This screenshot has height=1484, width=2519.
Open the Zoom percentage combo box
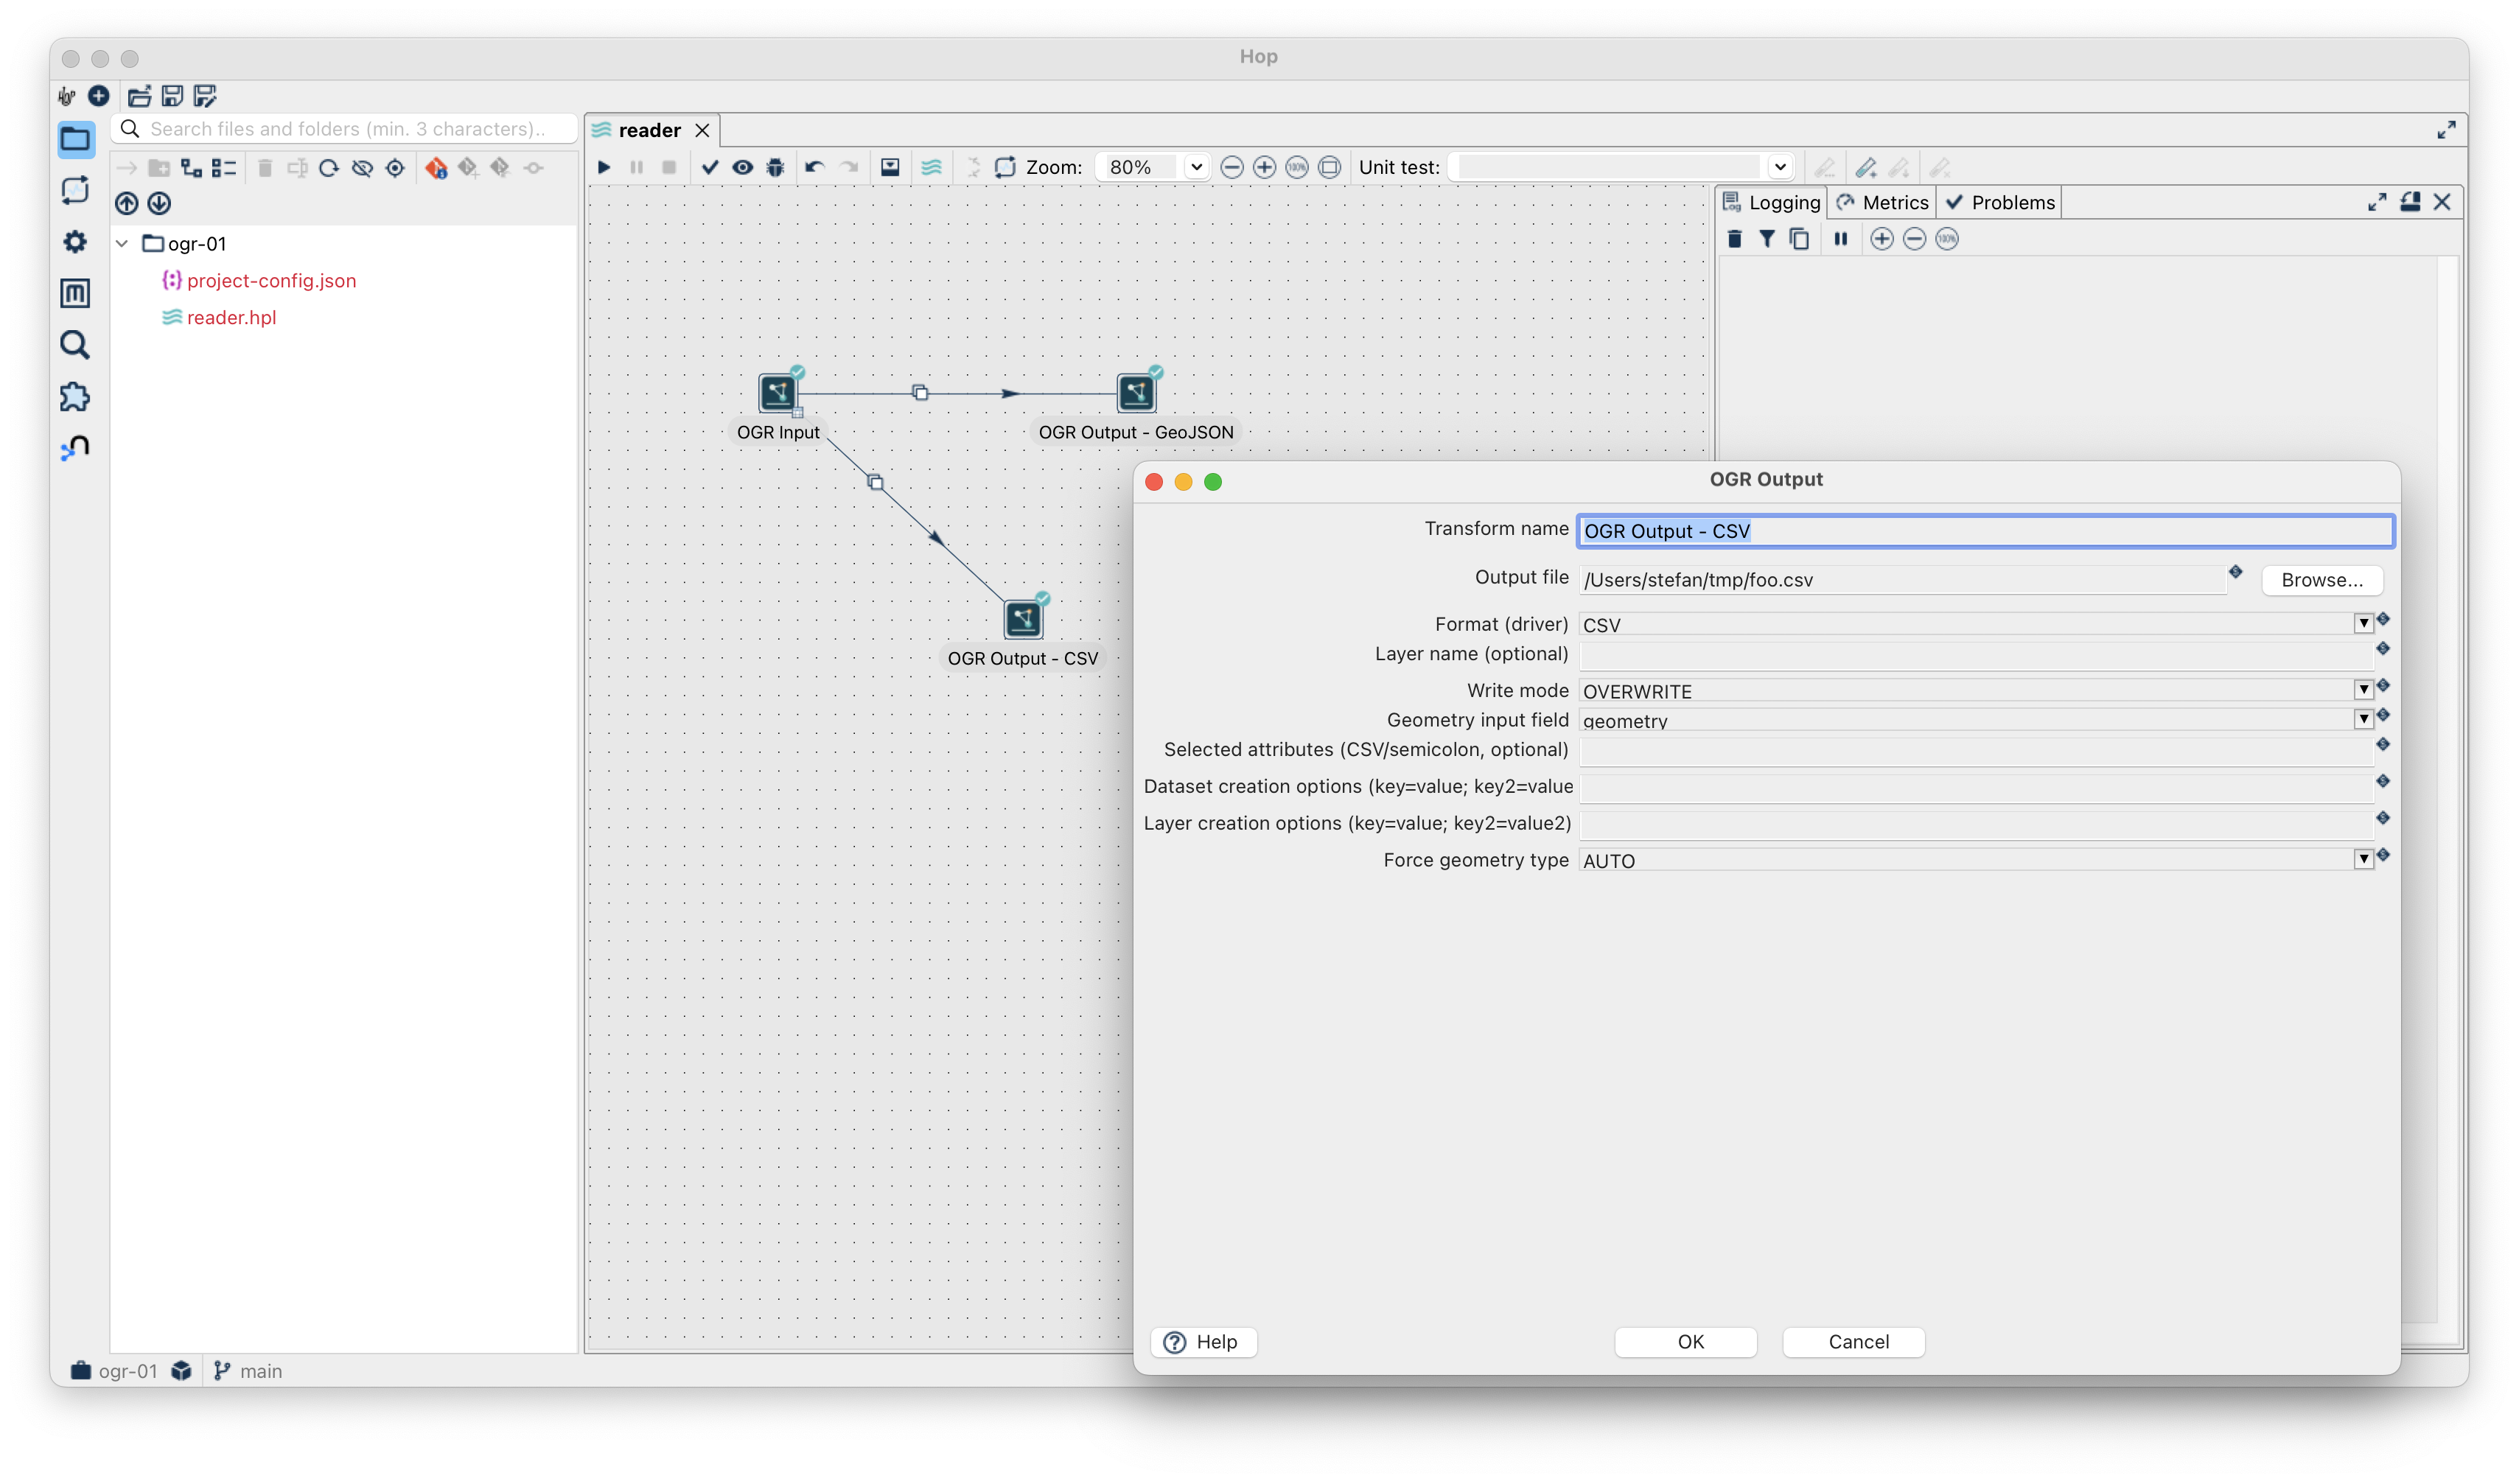[x=1196, y=167]
